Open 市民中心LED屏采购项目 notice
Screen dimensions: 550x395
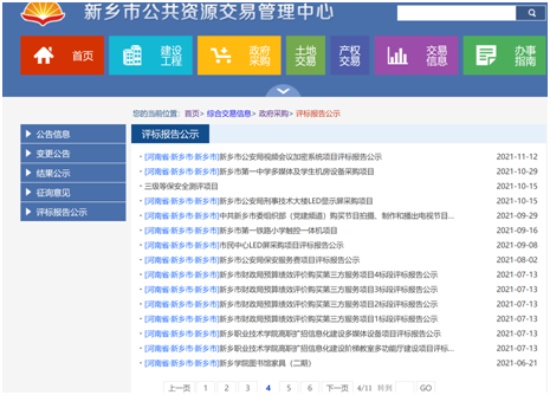click(244, 245)
